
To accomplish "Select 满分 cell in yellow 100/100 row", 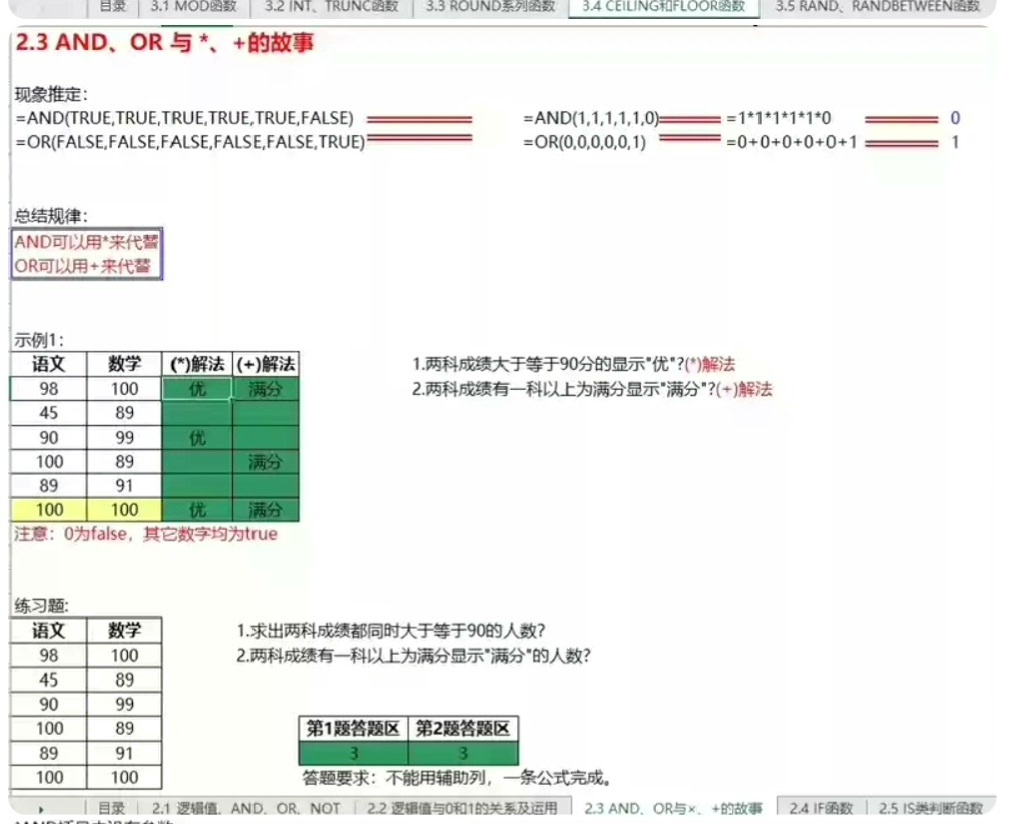I will point(266,510).
